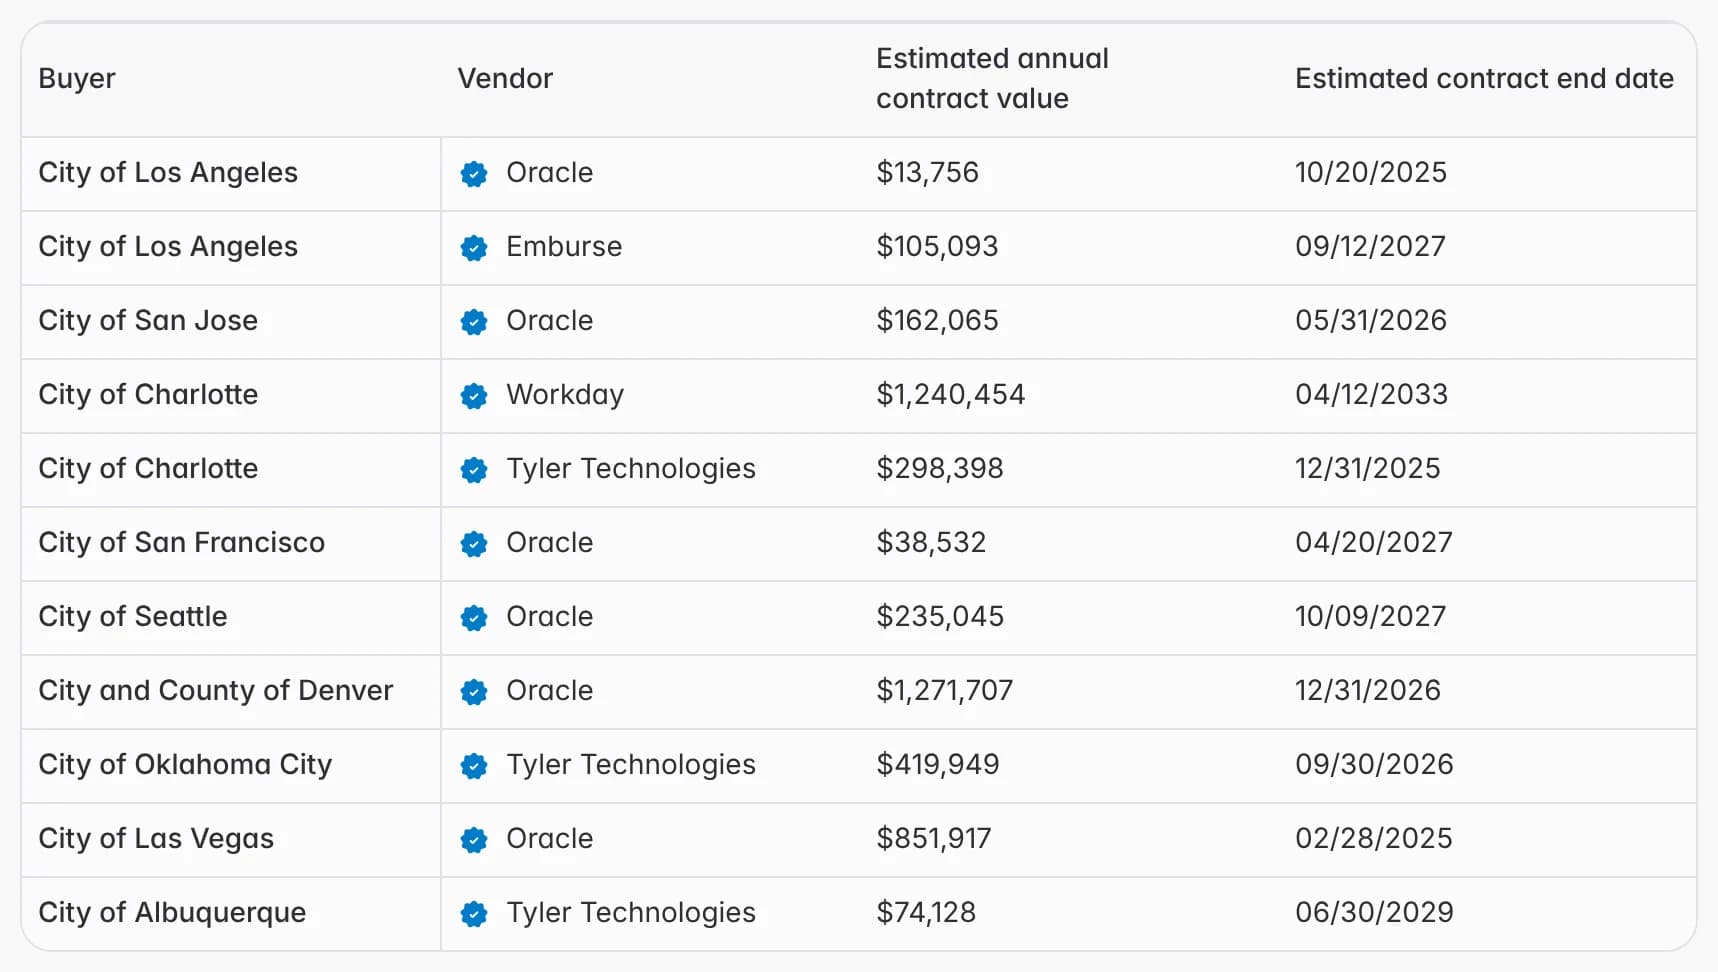1718x972 pixels.
Task: Click the 12/31/2025 end date
Action: [1367, 468]
